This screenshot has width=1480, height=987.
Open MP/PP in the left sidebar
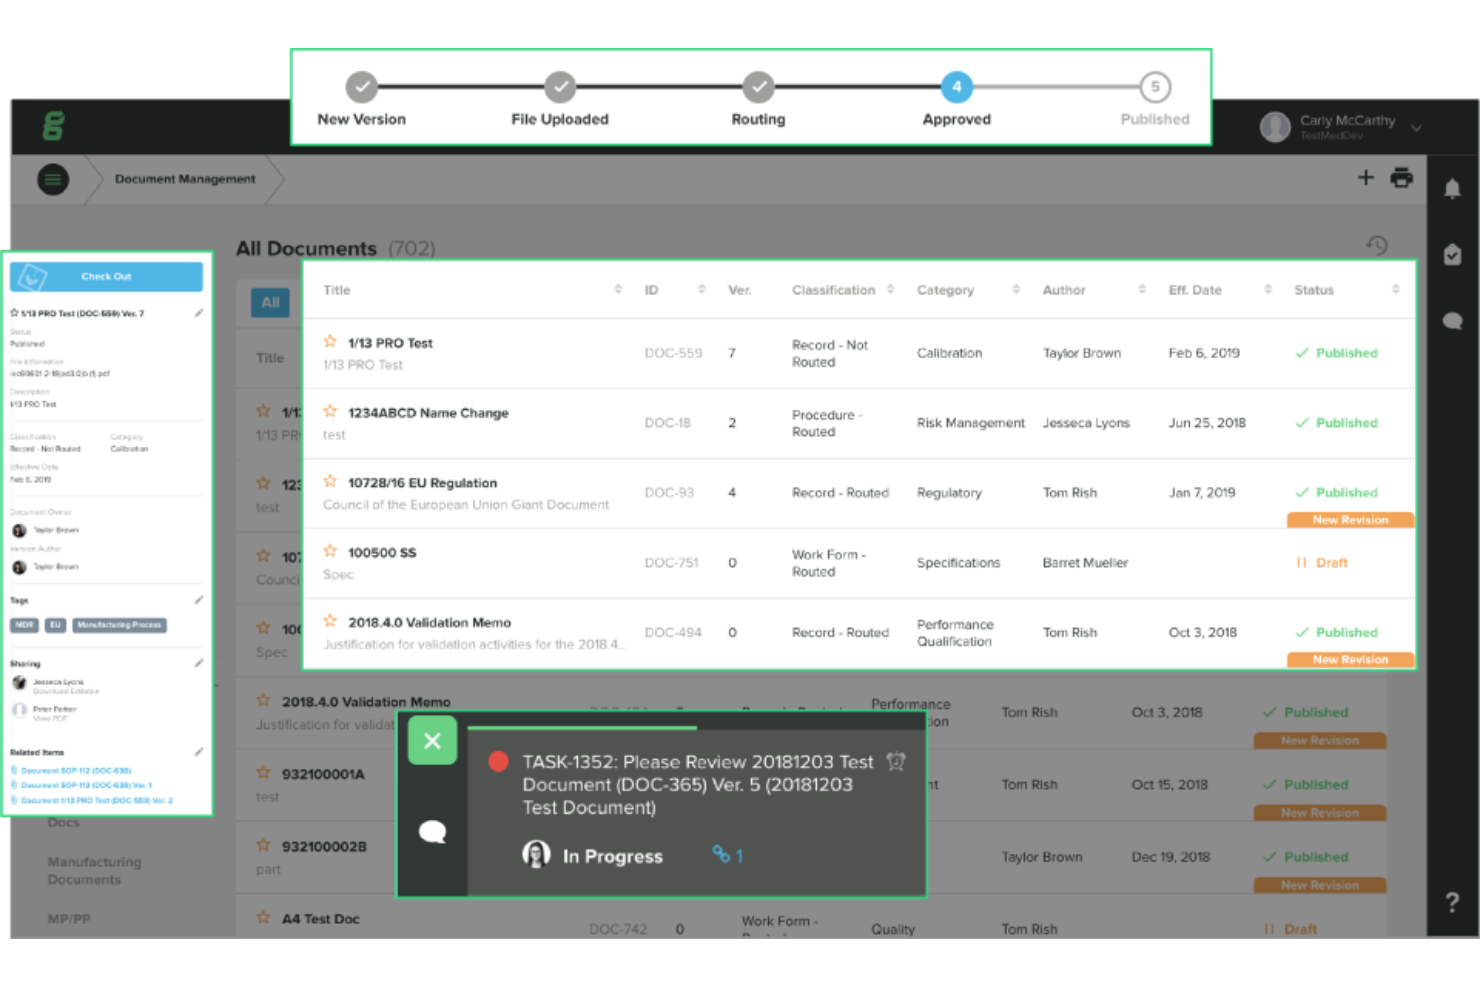[69, 919]
